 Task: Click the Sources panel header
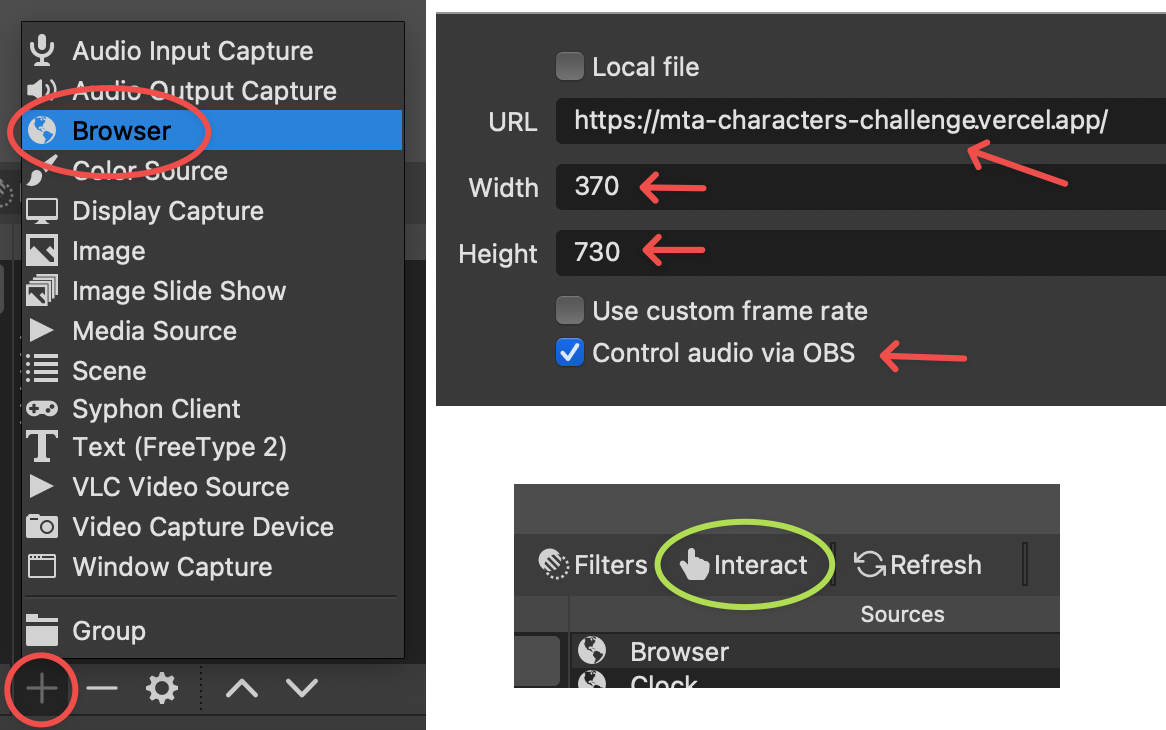pos(902,614)
